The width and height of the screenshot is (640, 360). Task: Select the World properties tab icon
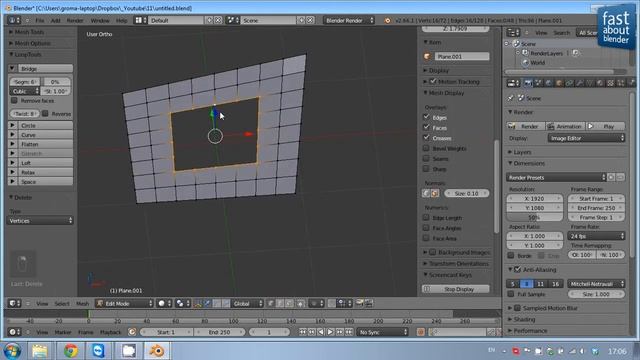549,83
